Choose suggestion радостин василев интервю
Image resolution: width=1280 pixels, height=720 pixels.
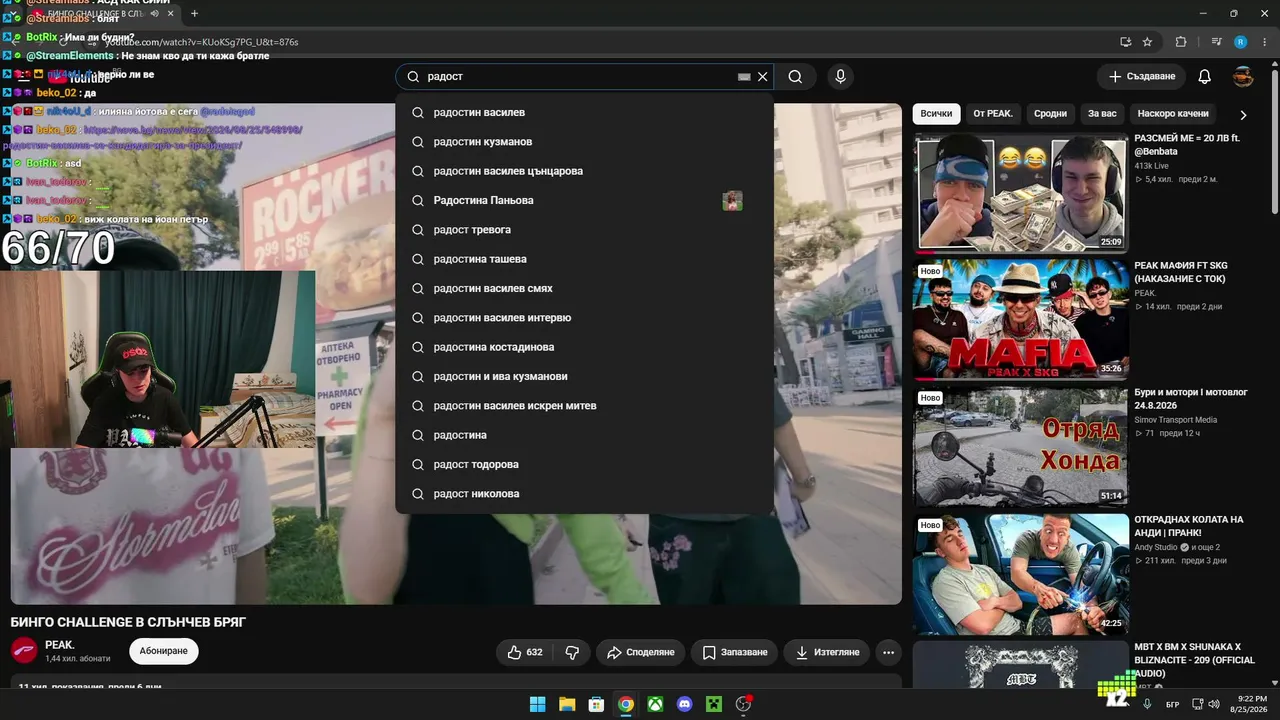(585, 318)
